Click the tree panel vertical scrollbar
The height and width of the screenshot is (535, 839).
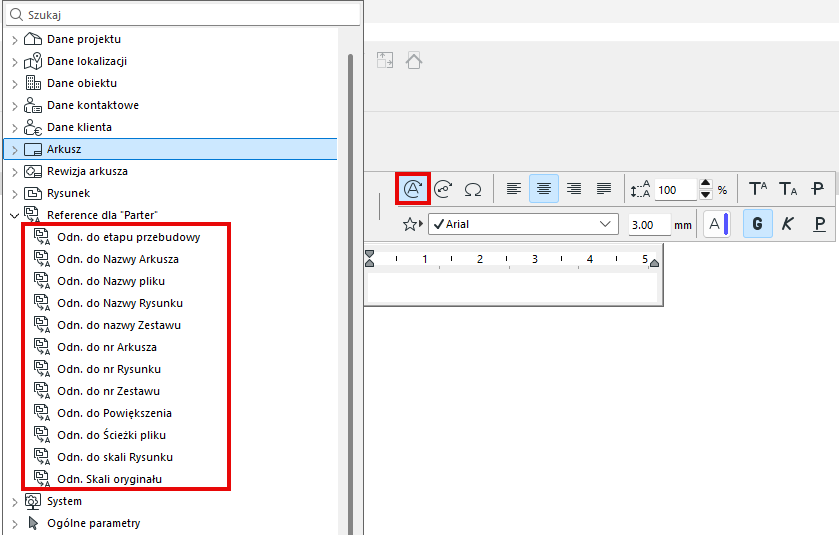[350, 293]
